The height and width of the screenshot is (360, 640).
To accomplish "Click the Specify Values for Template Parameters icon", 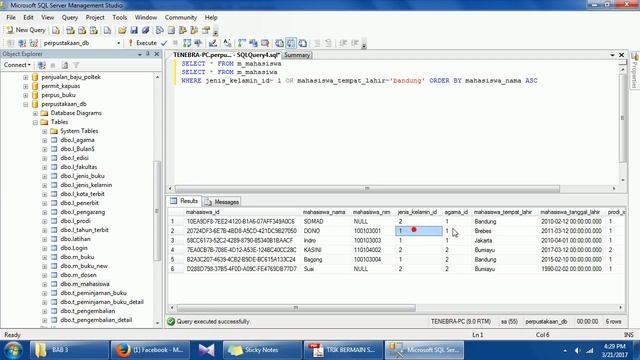I will click(227, 43).
